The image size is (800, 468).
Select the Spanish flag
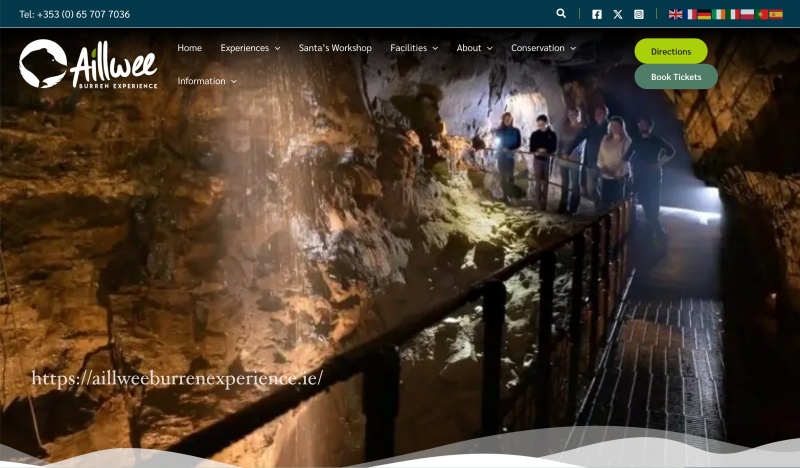point(776,14)
